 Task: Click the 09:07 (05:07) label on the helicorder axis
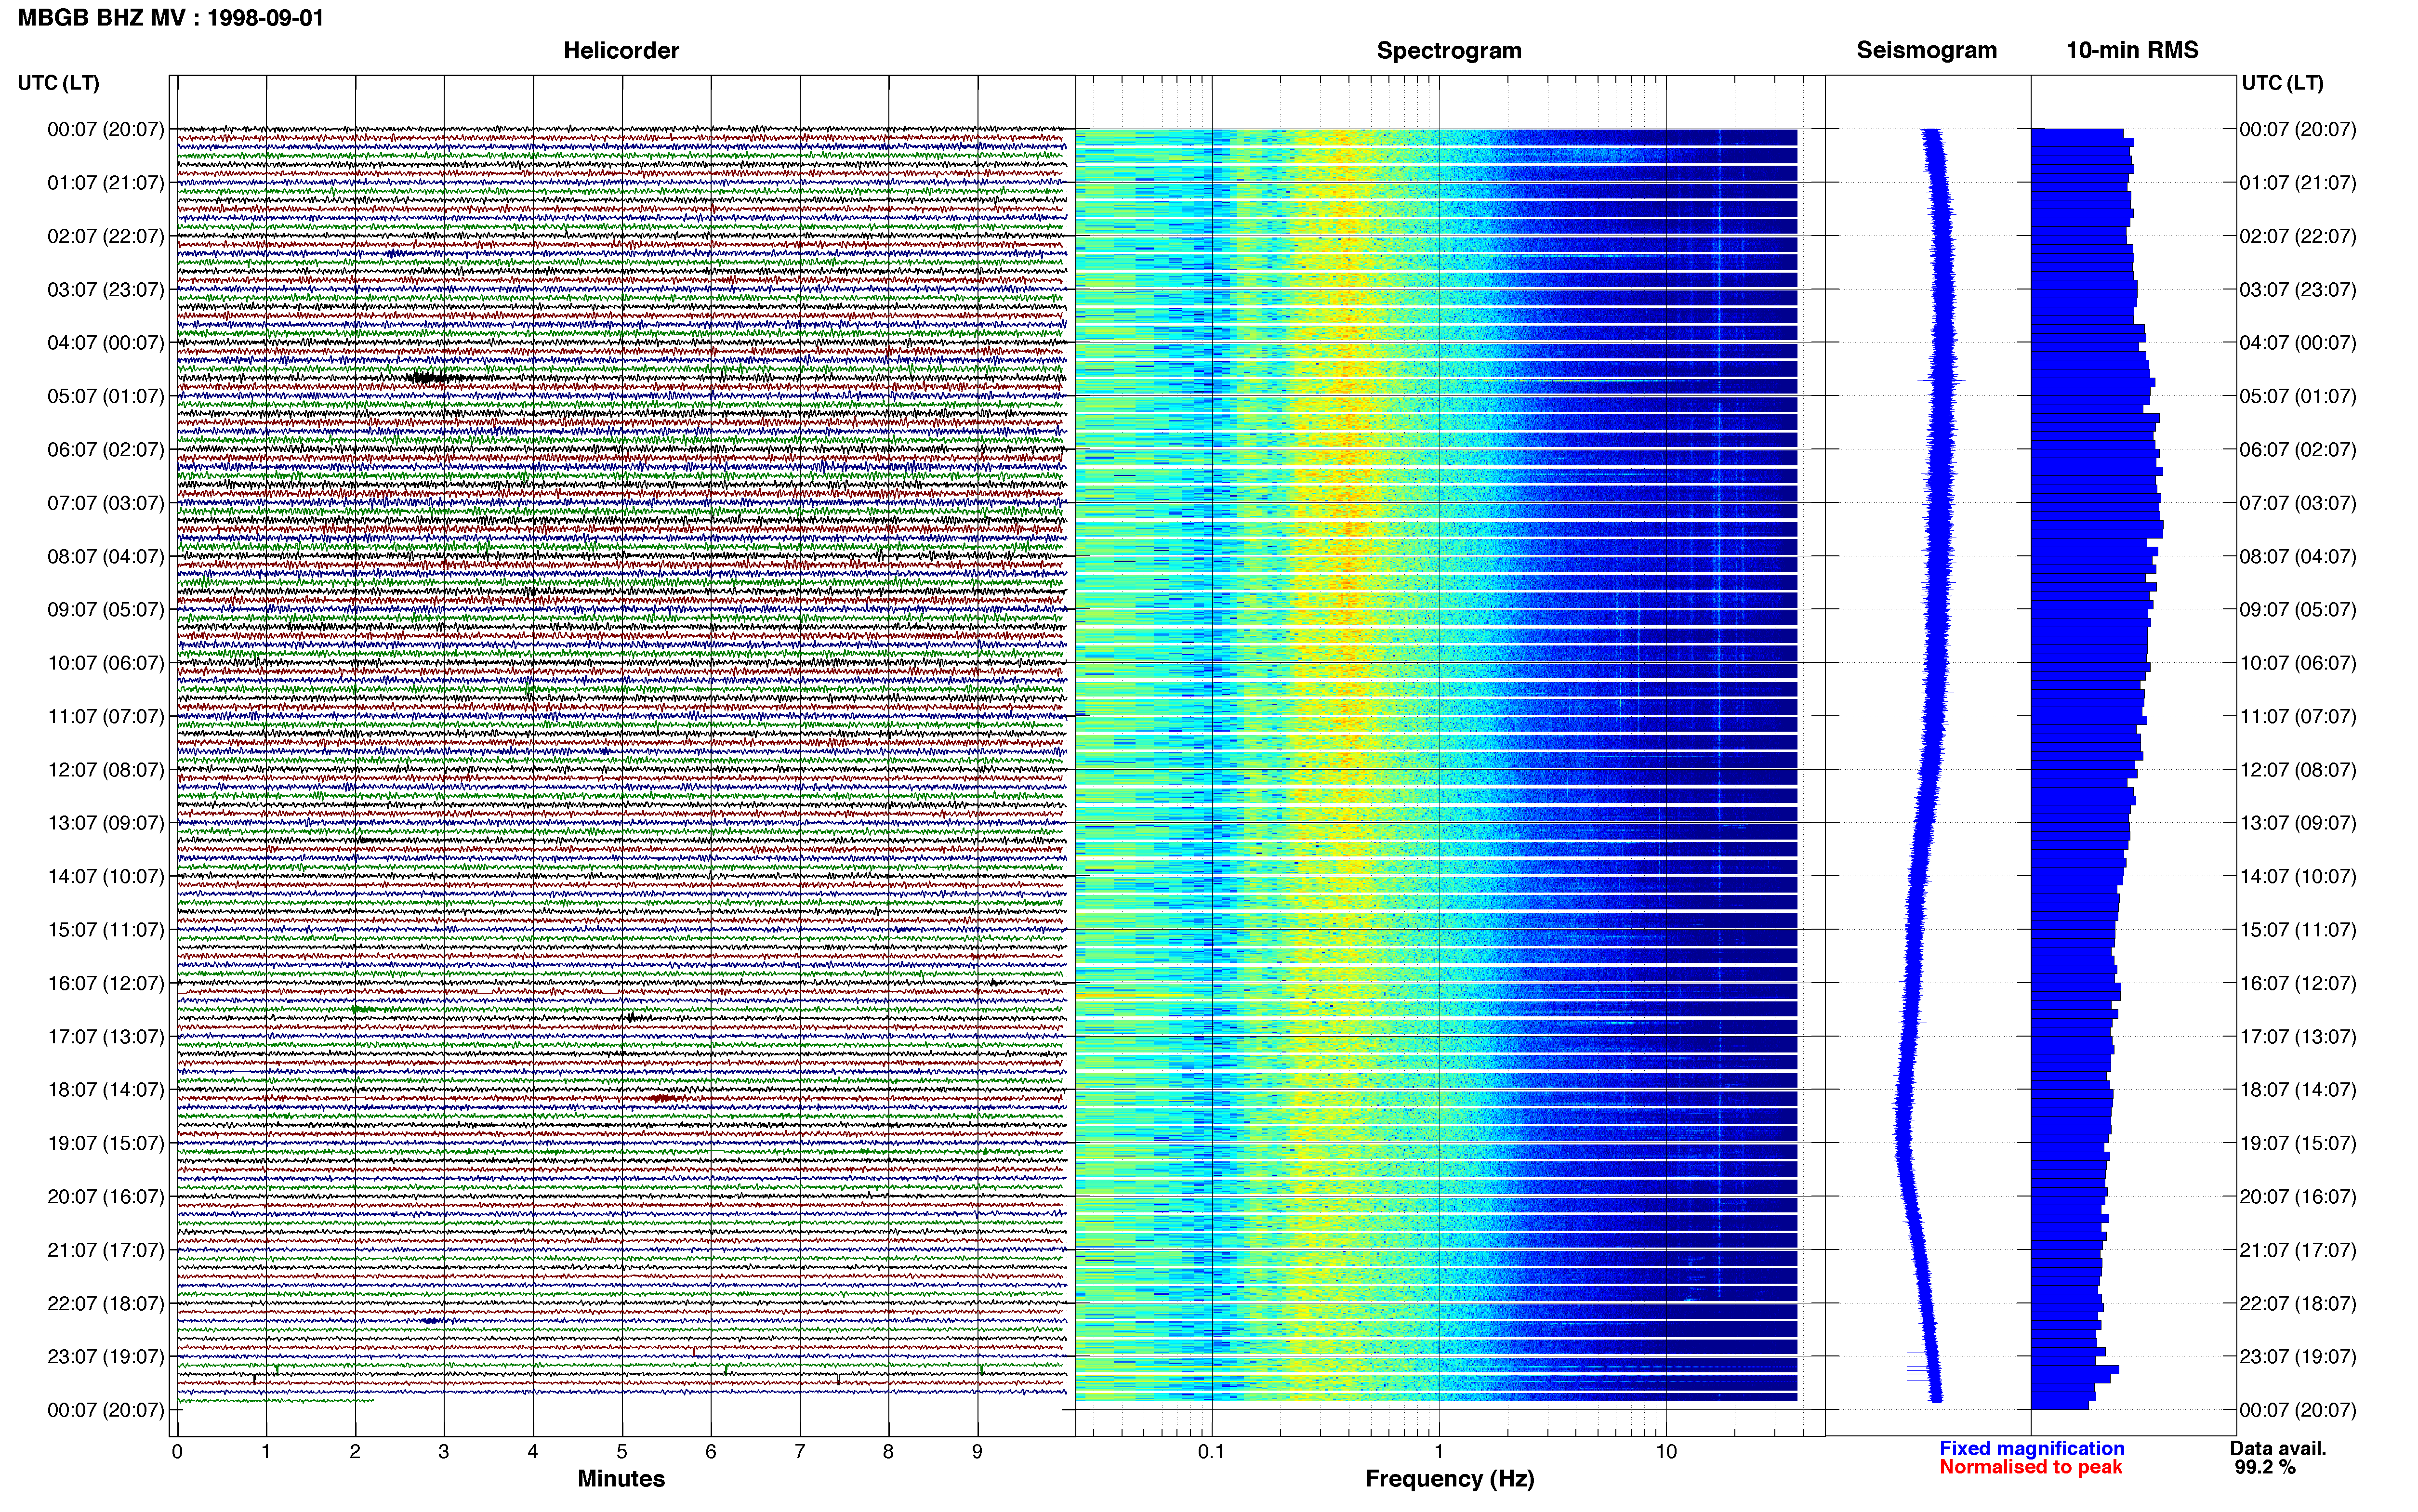click(106, 610)
